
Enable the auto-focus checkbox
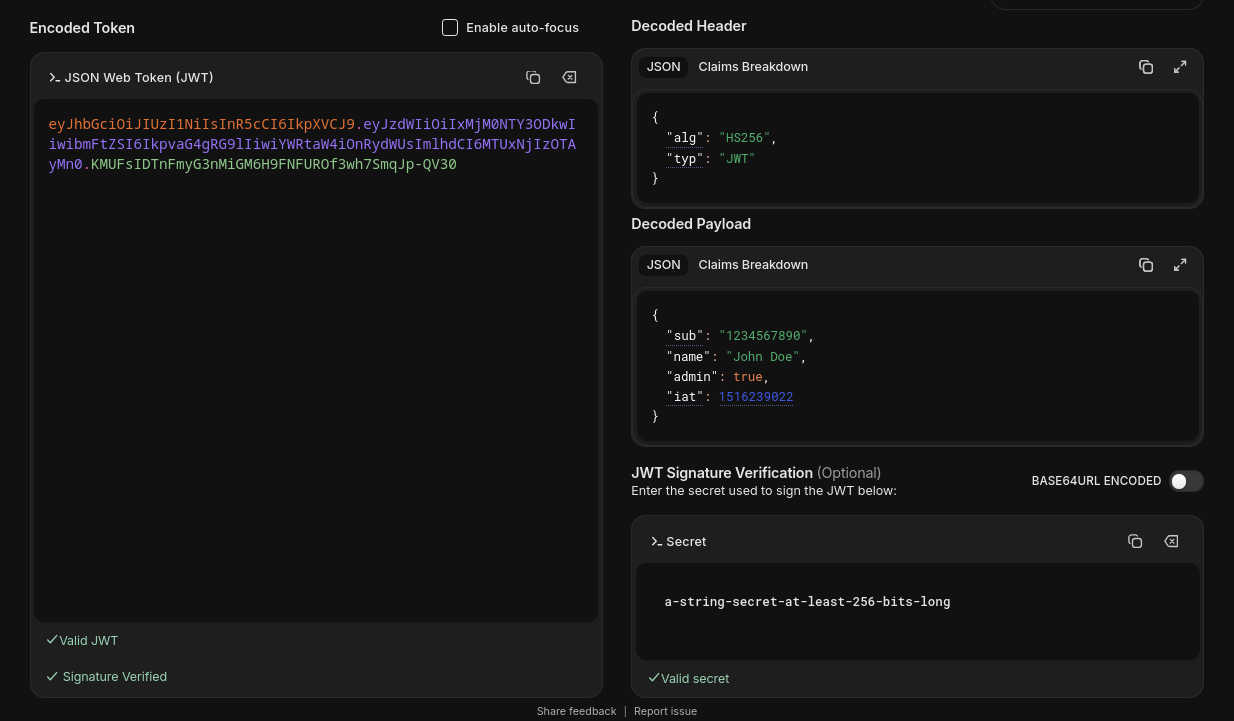click(450, 28)
